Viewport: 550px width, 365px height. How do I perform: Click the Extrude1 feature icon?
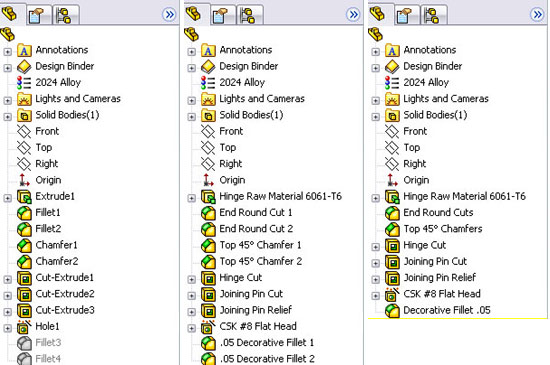click(24, 197)
